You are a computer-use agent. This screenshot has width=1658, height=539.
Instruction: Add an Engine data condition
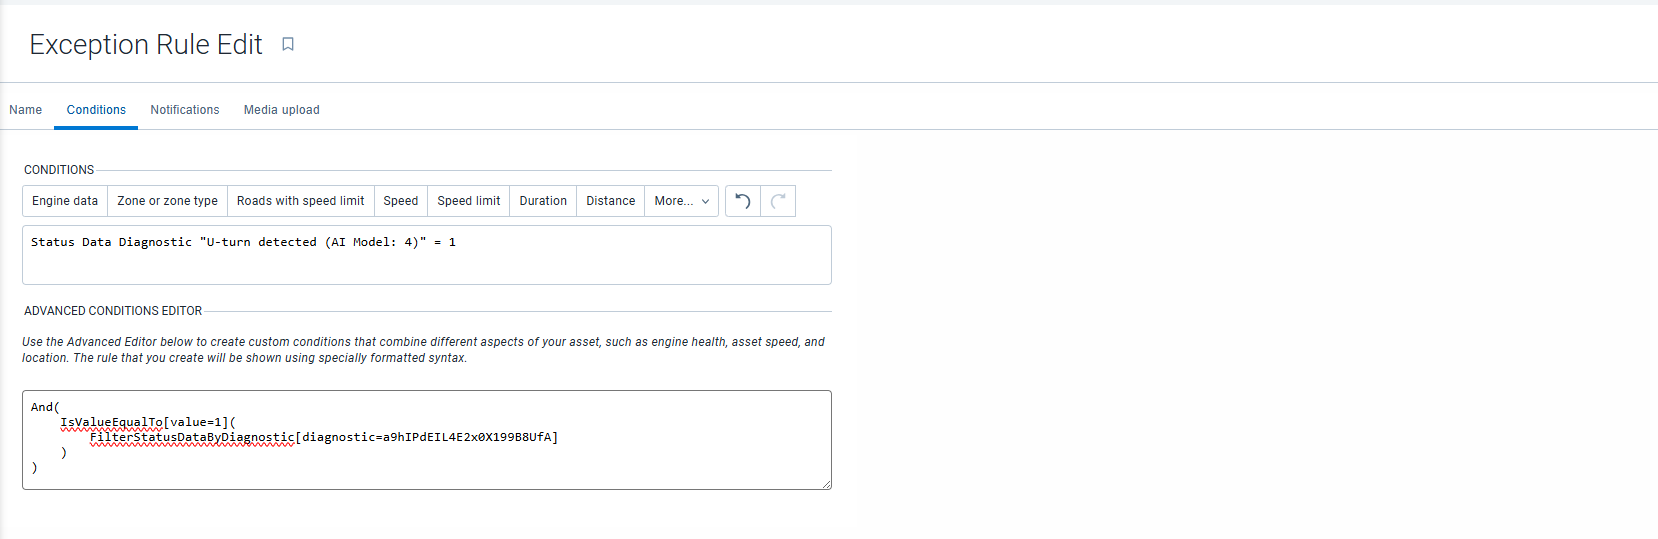(x=65, y=201)
